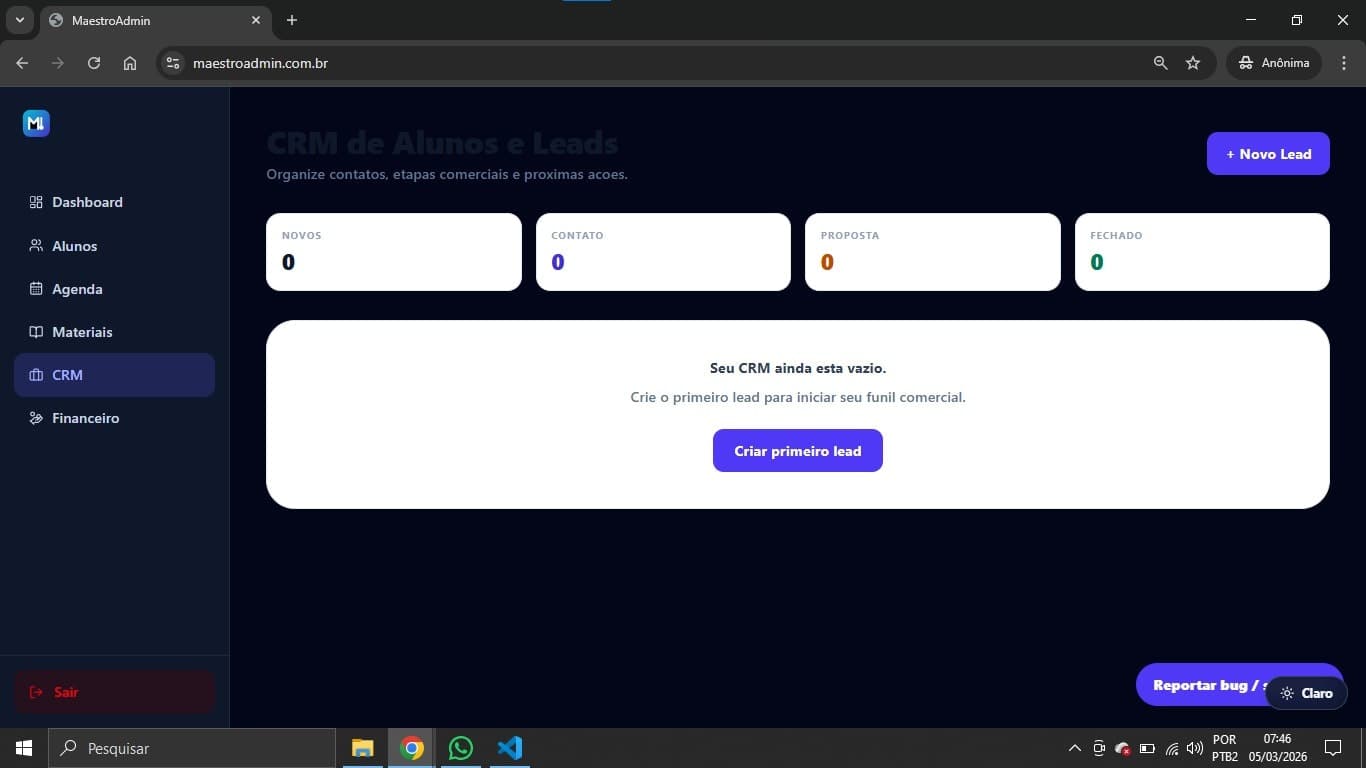
Task: Open Agenda via its calendar icon
Action: coord(35,289)
